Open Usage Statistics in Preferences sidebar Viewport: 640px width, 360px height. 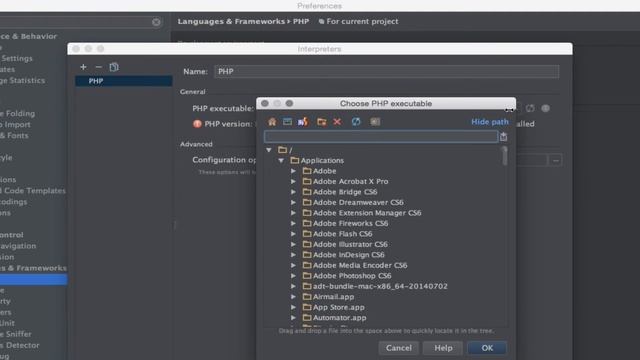tap(22, 80)
